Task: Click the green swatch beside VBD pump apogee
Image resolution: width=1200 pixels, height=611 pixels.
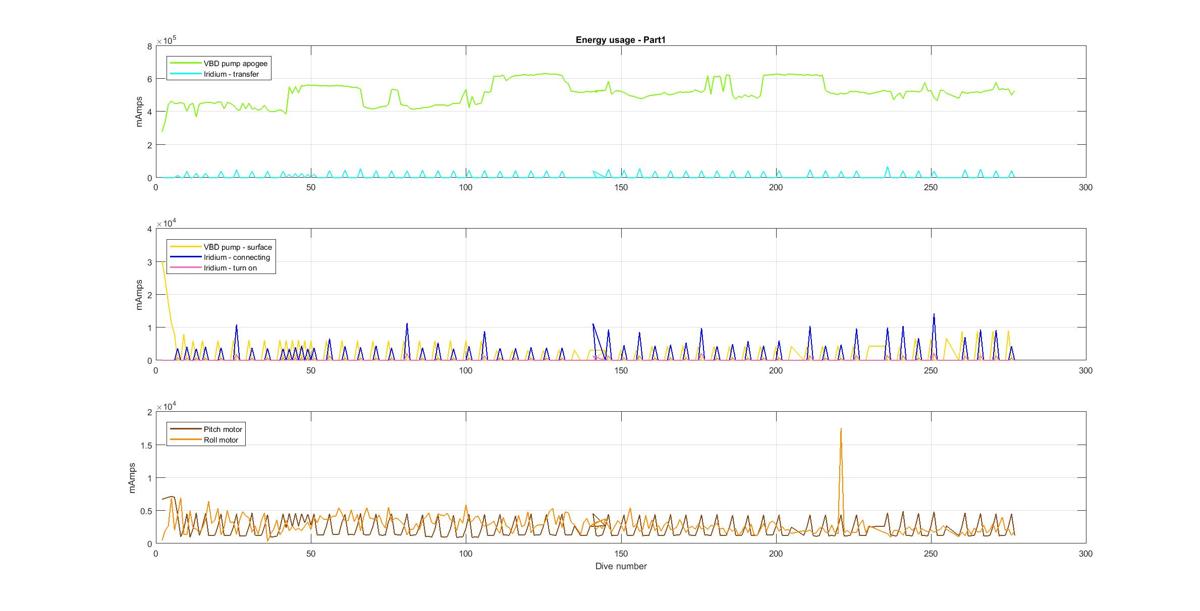Action: 186,63
